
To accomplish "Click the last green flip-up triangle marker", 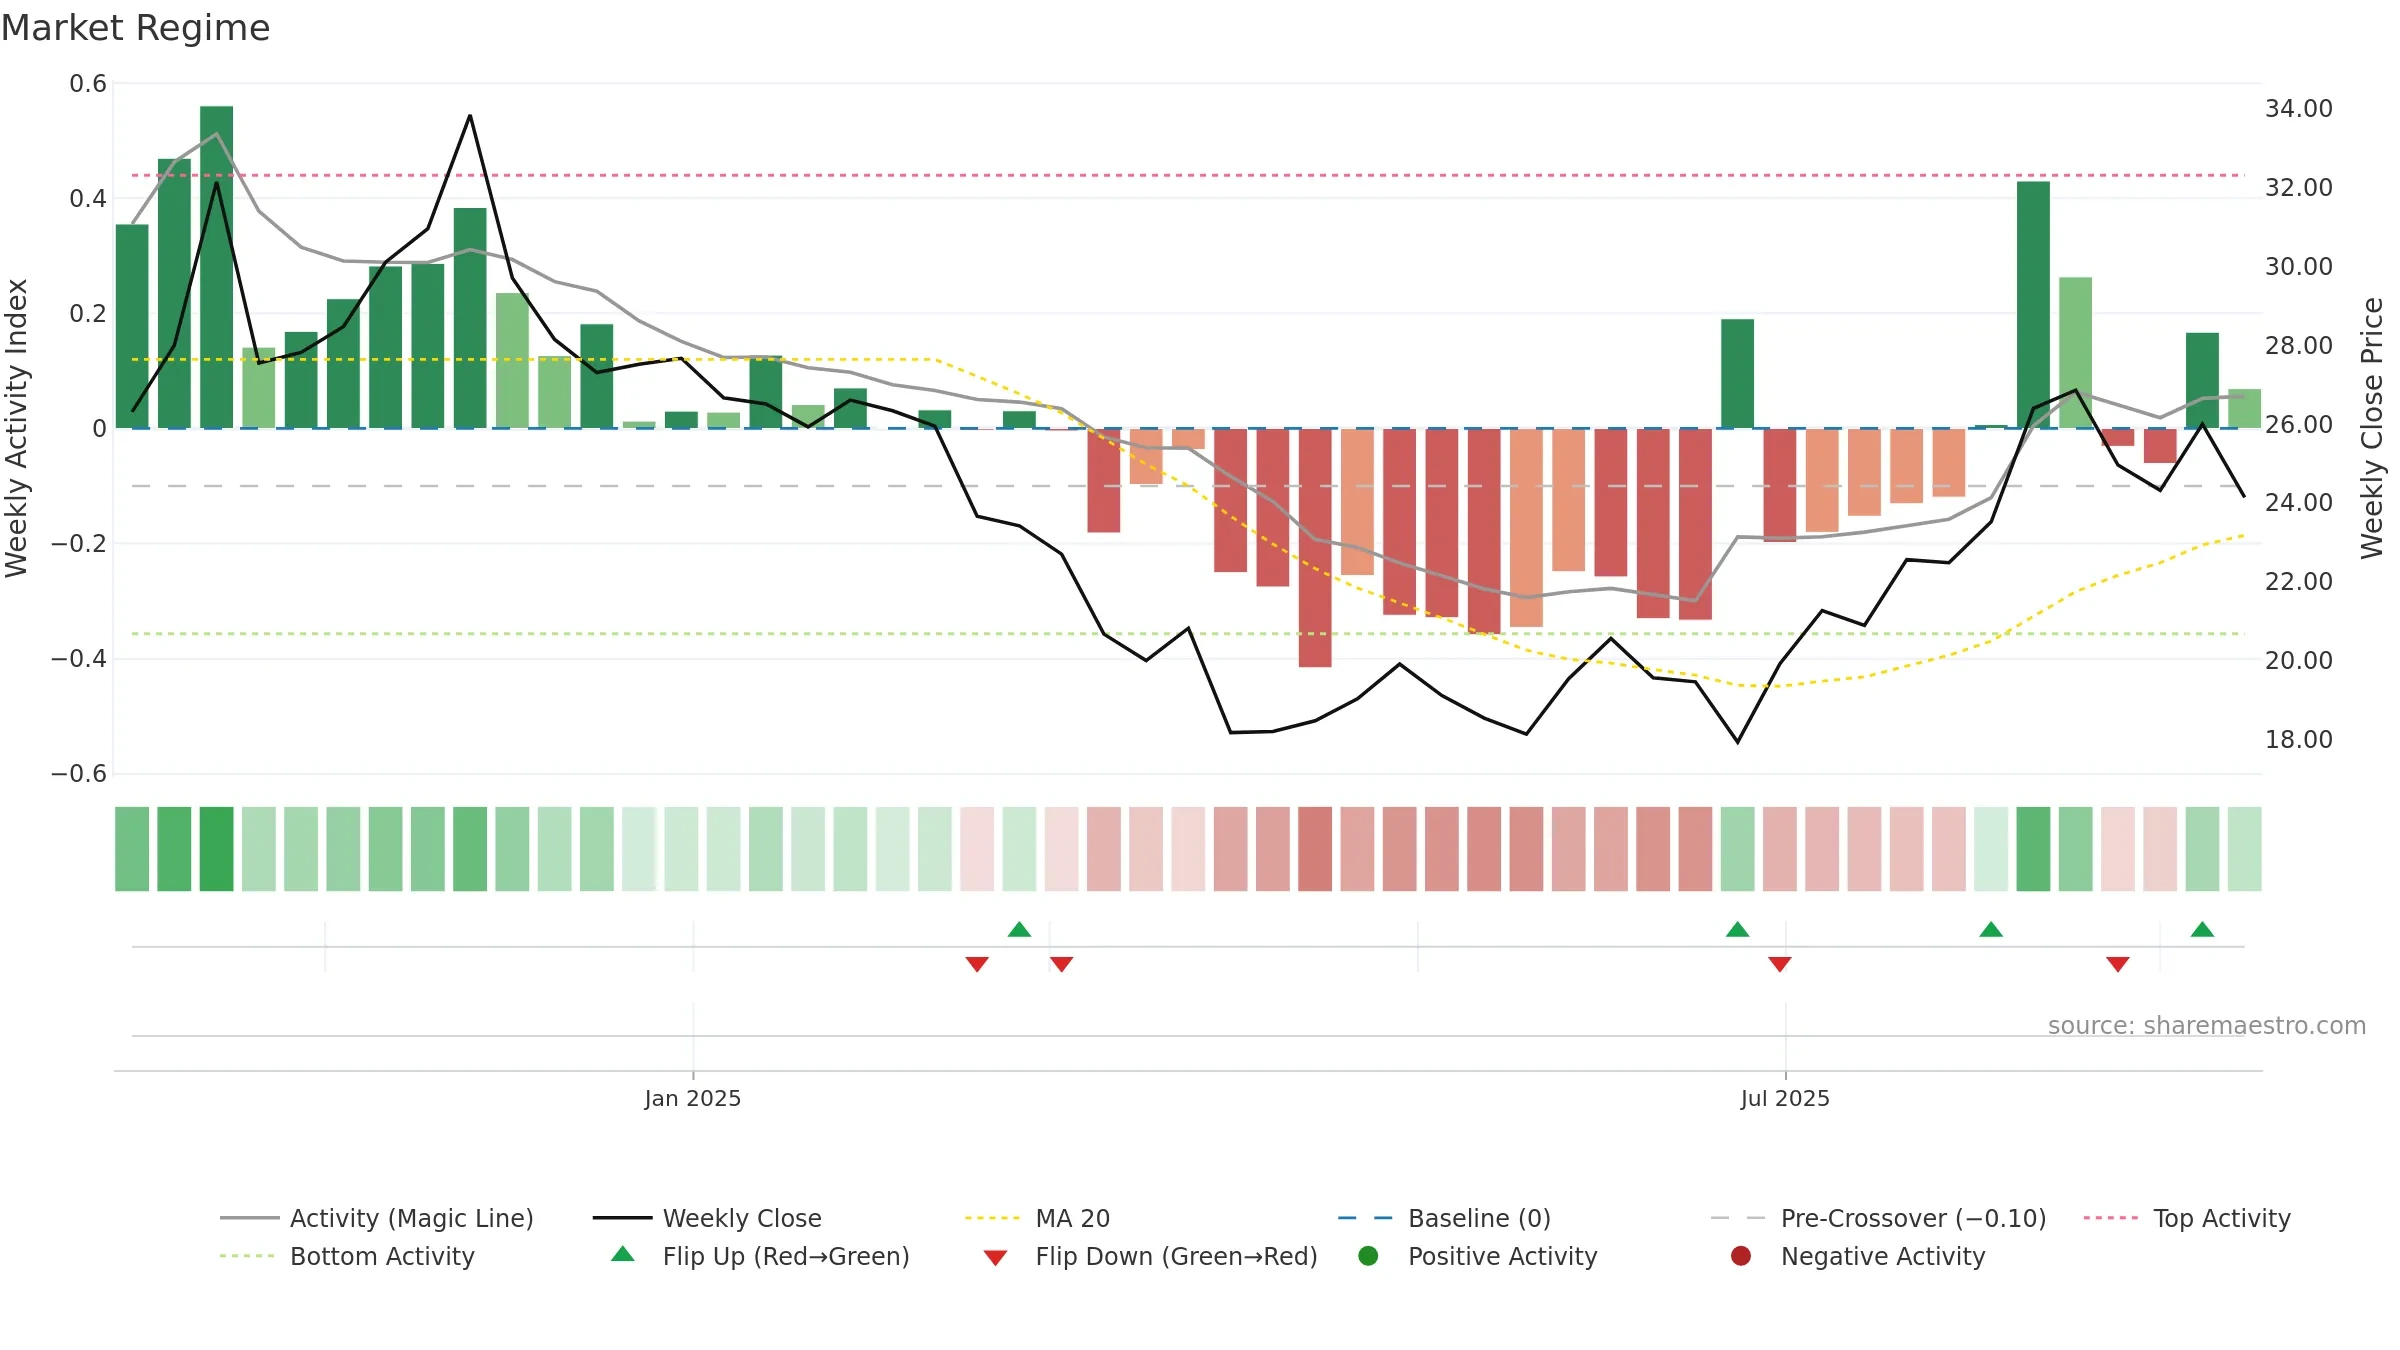I will click(2202, 929).
